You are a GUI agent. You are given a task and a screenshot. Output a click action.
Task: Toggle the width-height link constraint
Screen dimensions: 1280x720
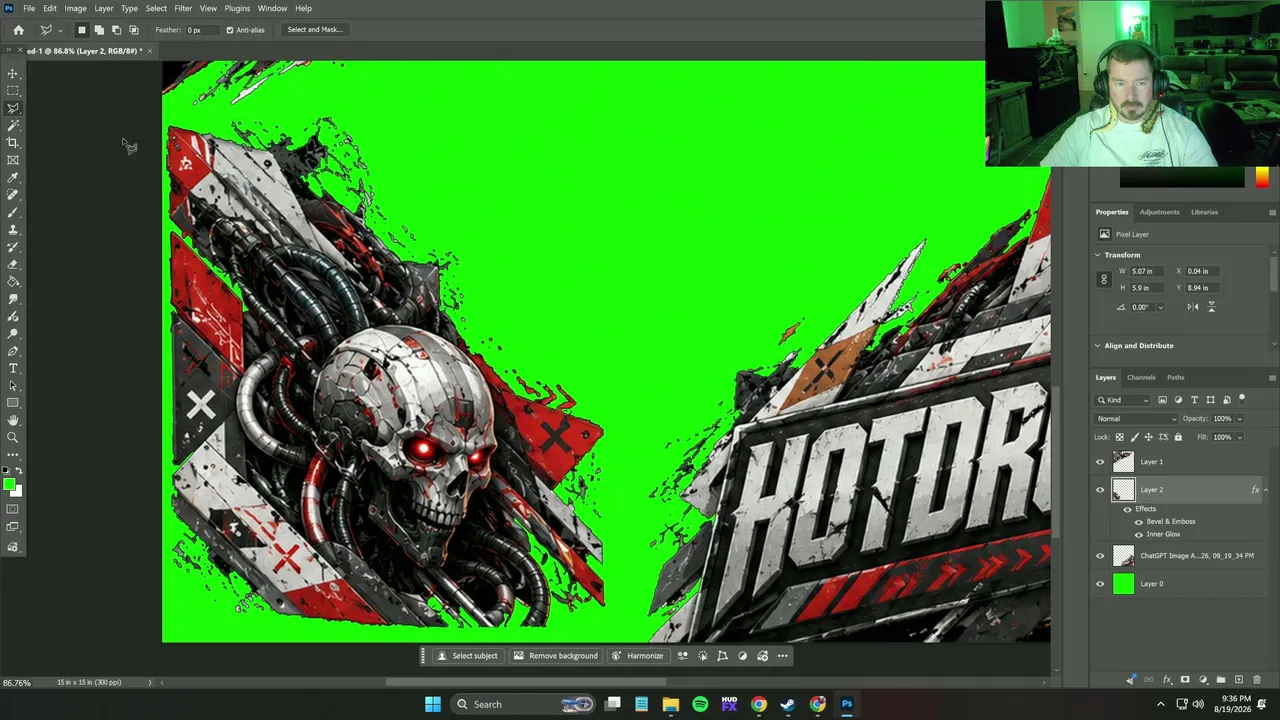(x=1104, y=279)
